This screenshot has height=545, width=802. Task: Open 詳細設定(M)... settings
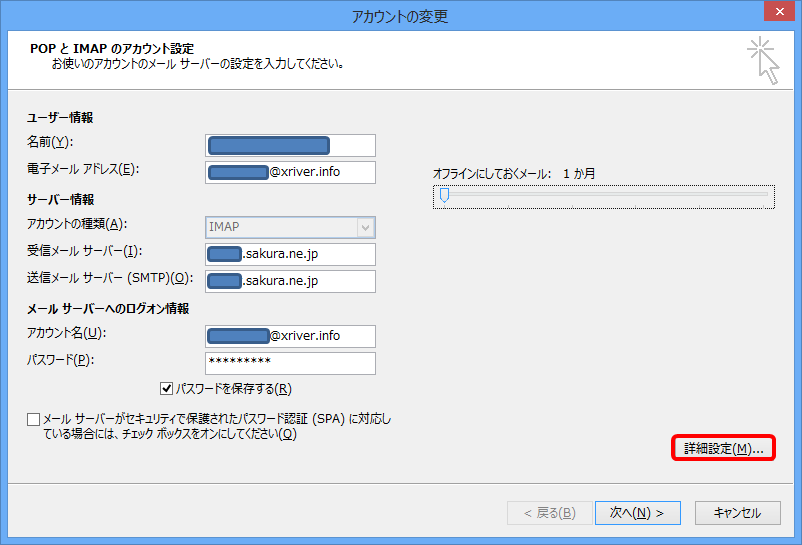(x=723, y=449)
